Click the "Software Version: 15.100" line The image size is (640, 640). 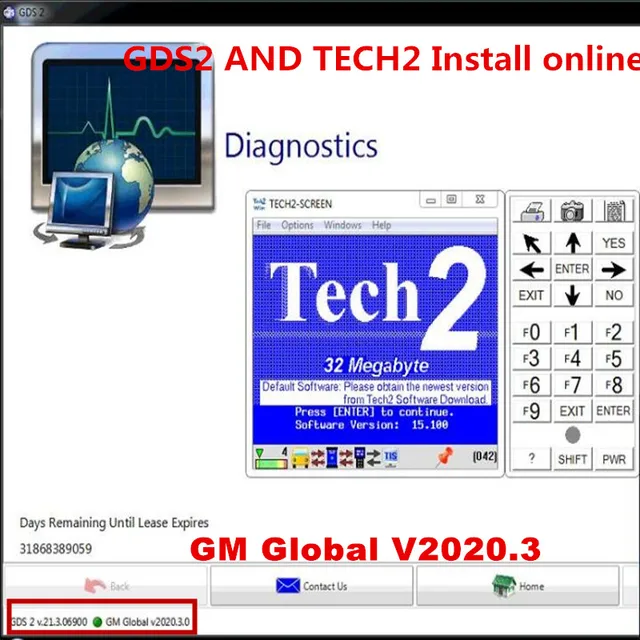point(372,425)
